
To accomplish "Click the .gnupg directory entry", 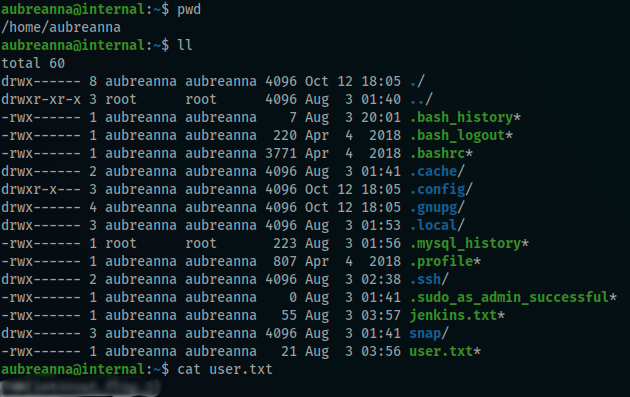I will coord(433,207).
